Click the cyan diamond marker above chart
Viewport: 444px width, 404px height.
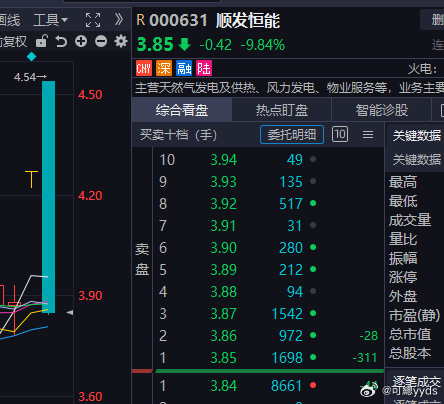point(31,57)
